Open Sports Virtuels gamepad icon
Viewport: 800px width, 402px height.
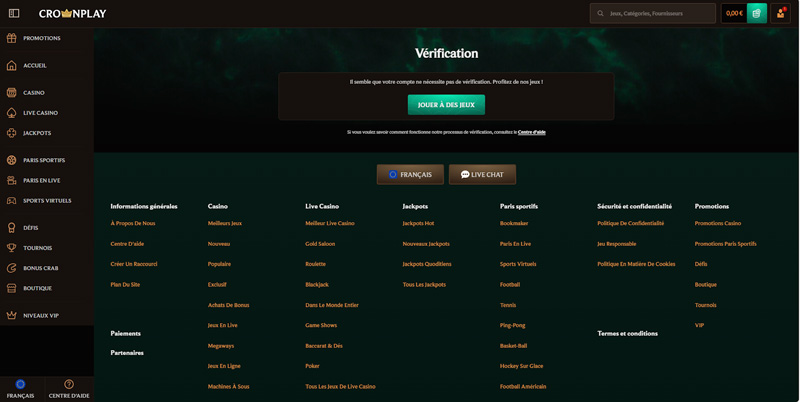[11, 200]
